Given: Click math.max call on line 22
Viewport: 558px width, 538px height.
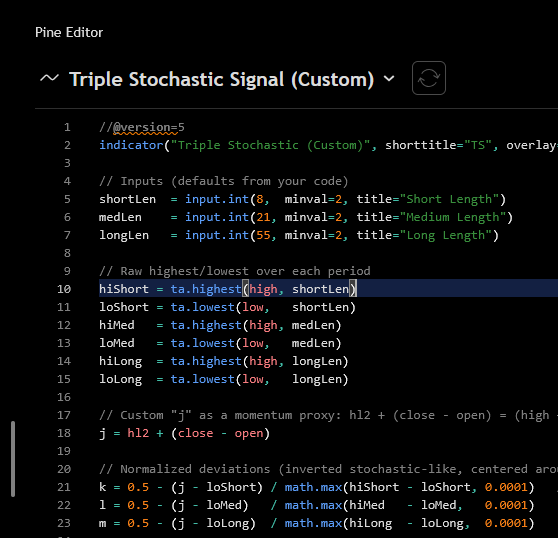Looking at the screenshot, I should 313,505.
